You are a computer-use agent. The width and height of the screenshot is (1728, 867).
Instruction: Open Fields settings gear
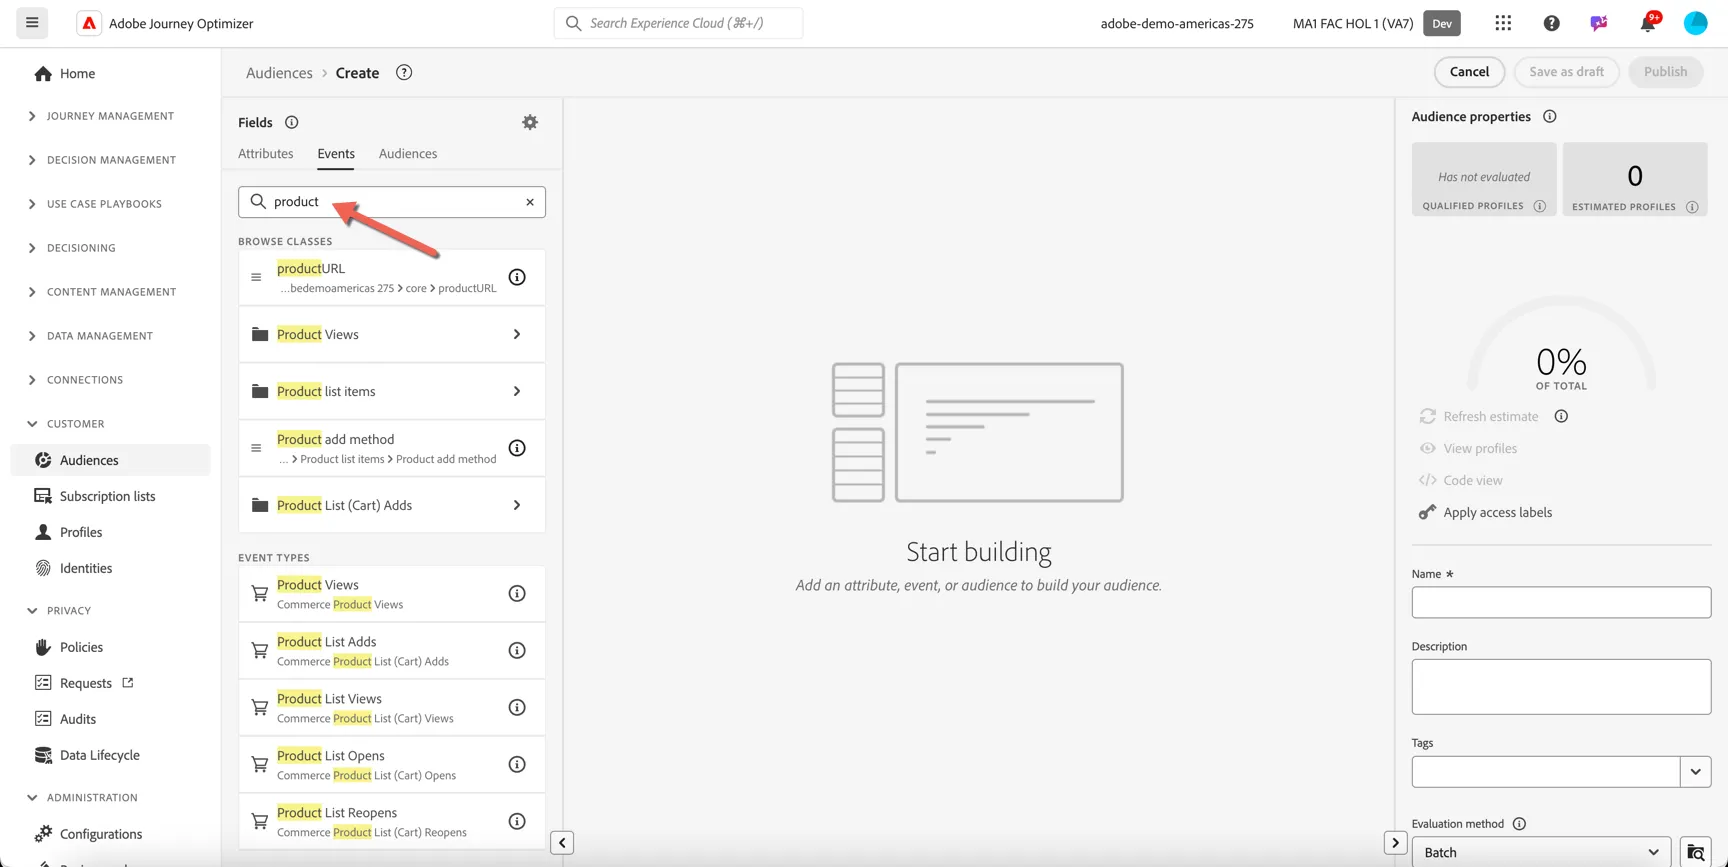pyautogui.click(x=530, y=122)
